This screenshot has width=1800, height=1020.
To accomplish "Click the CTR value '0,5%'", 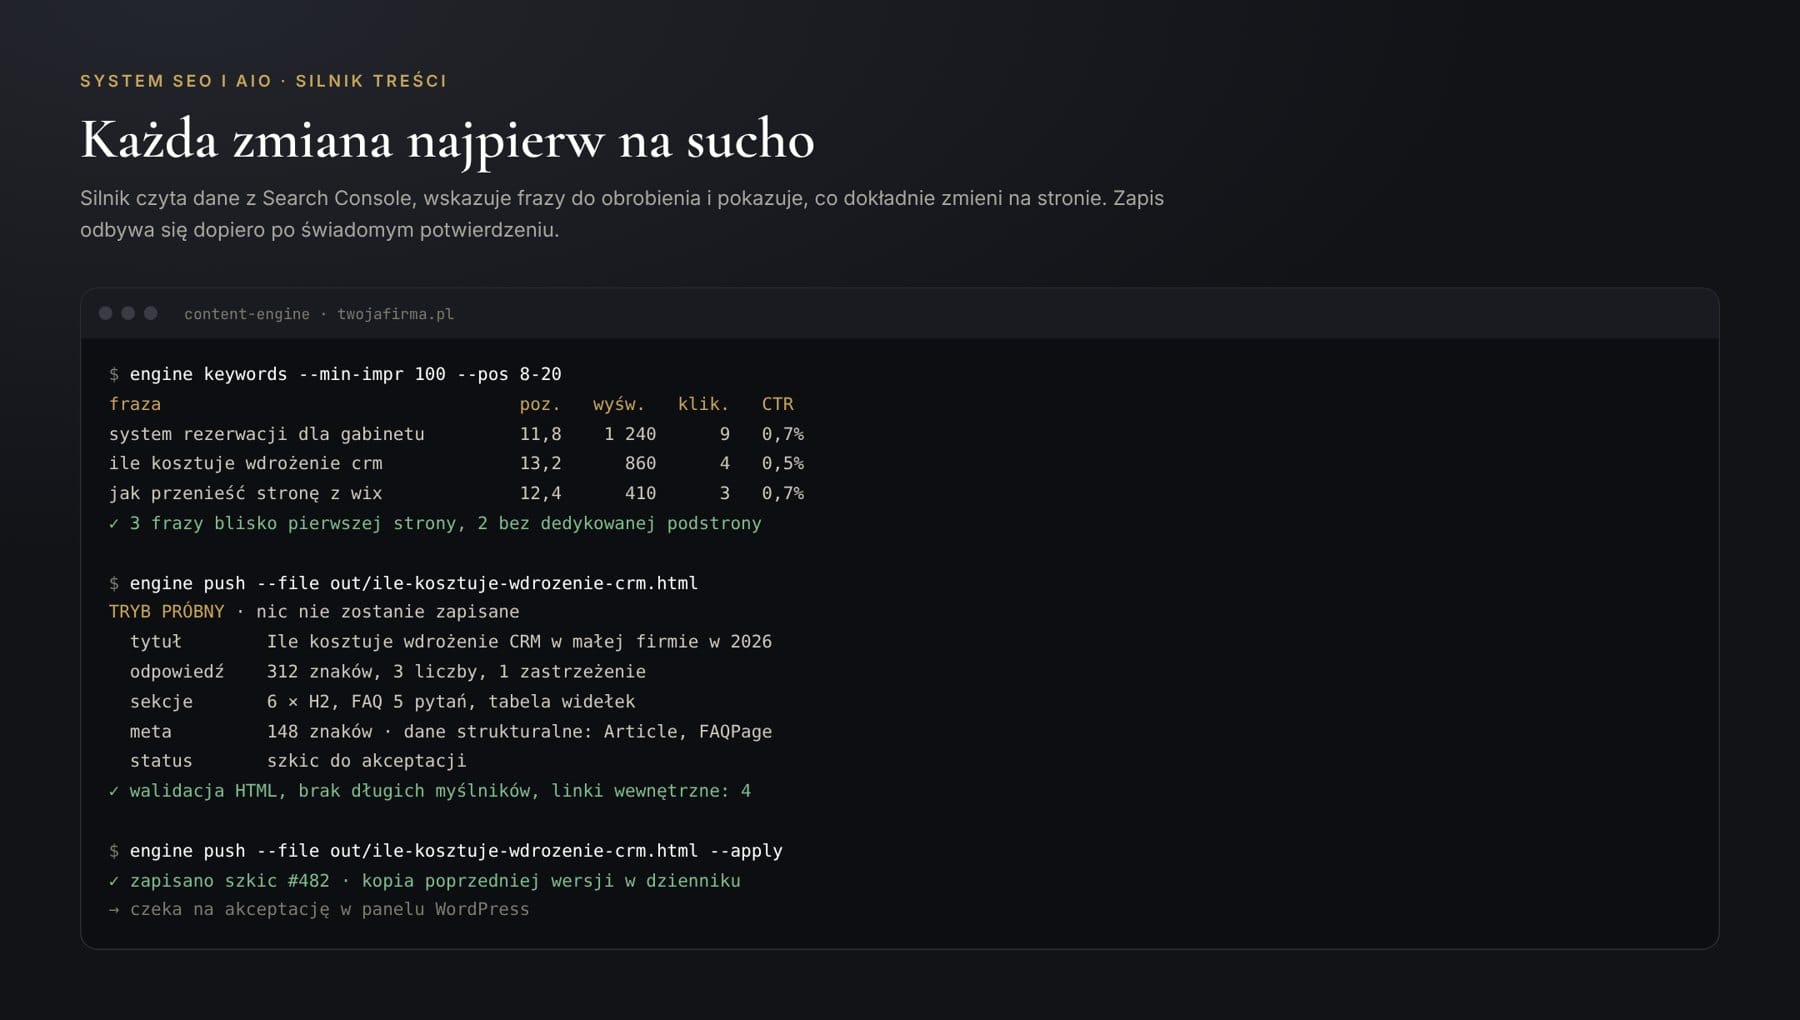I will point(783,463).
